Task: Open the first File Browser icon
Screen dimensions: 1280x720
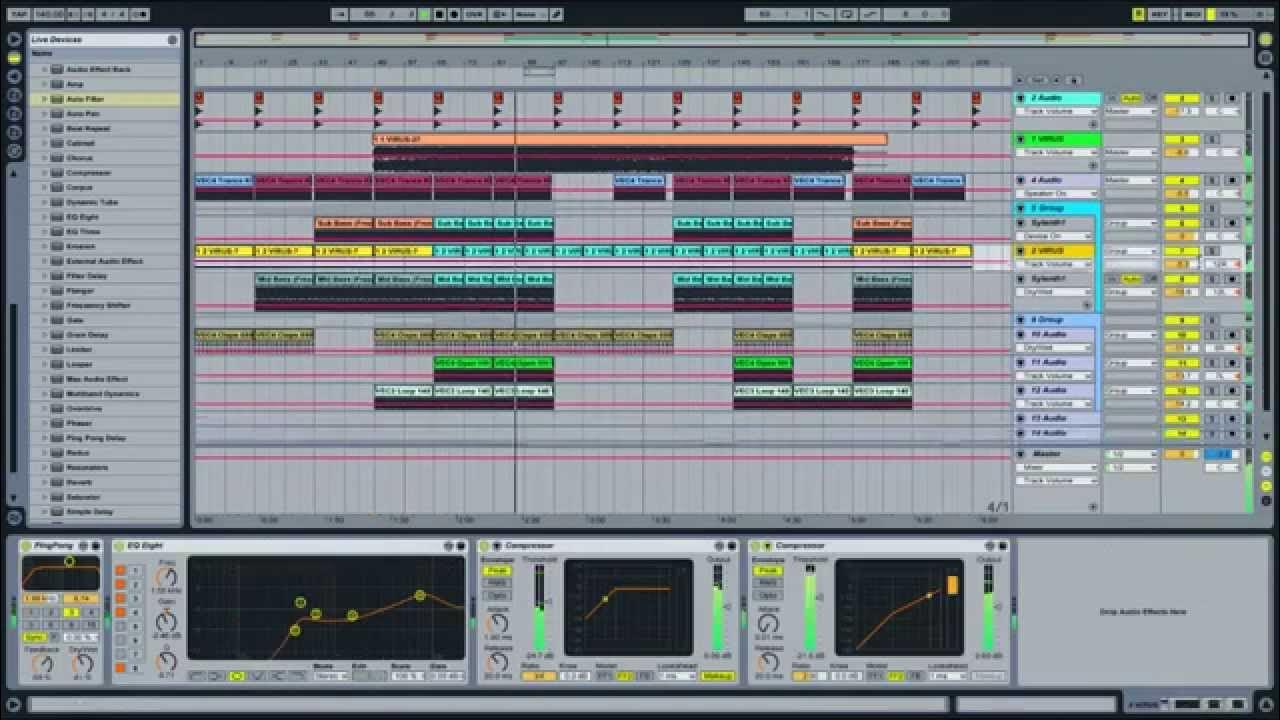Action: (x=14, y=95)
